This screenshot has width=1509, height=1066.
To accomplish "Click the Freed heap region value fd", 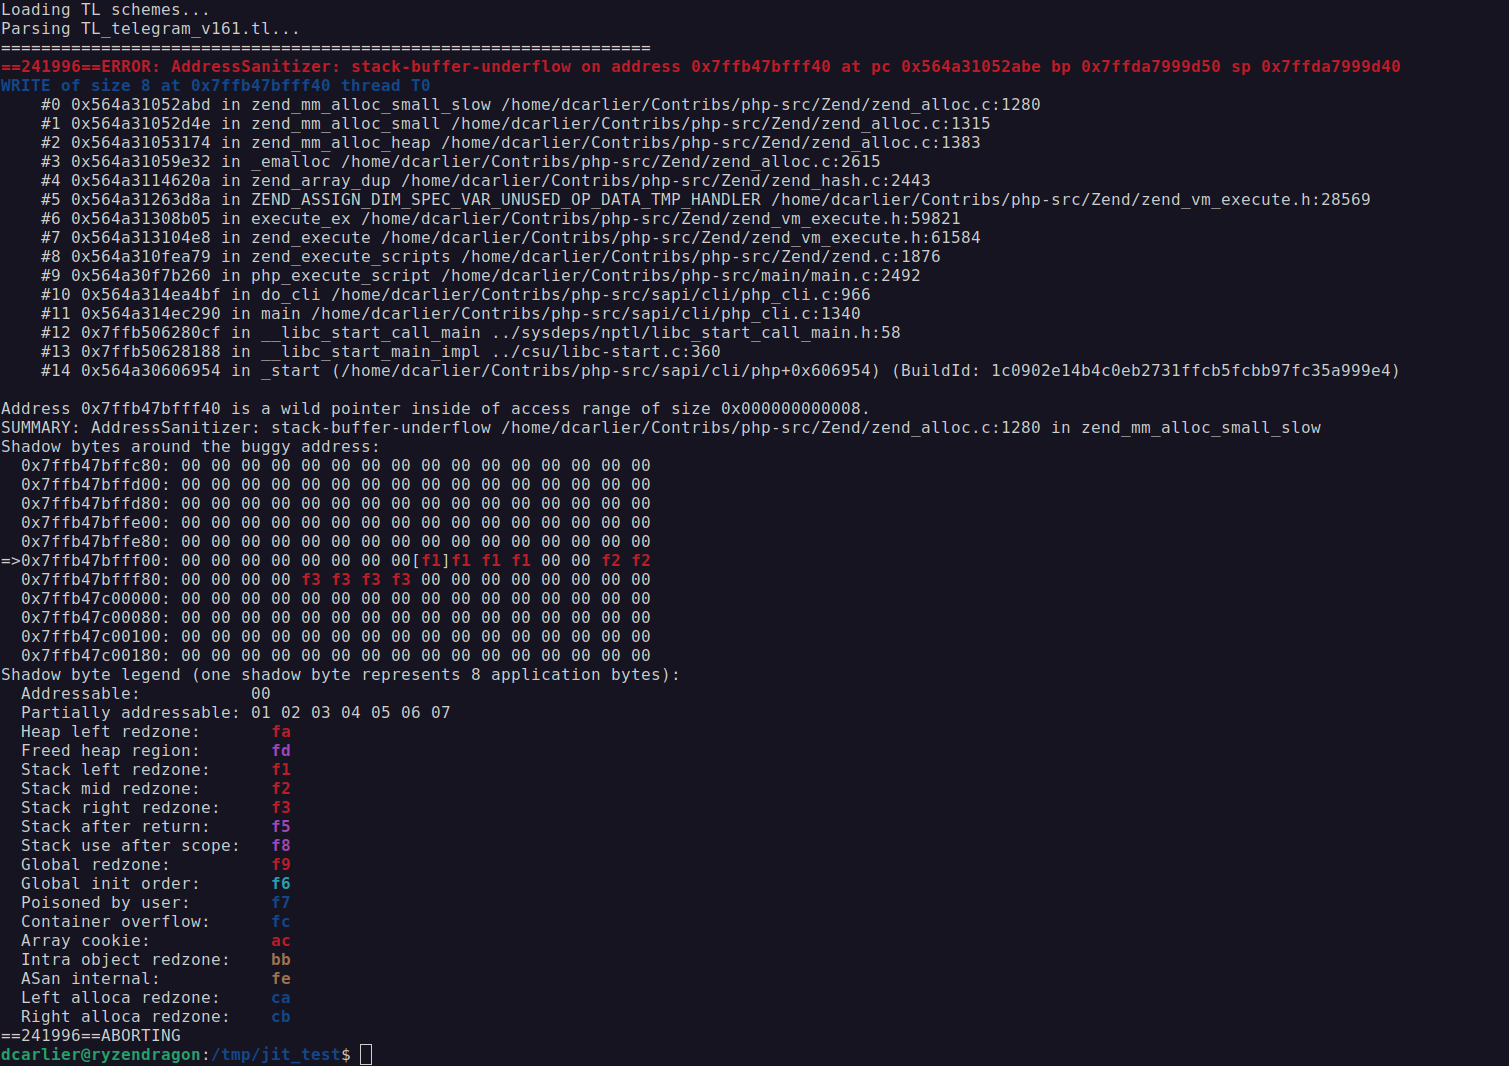I will pyautogui.click(x=281, y=750).
